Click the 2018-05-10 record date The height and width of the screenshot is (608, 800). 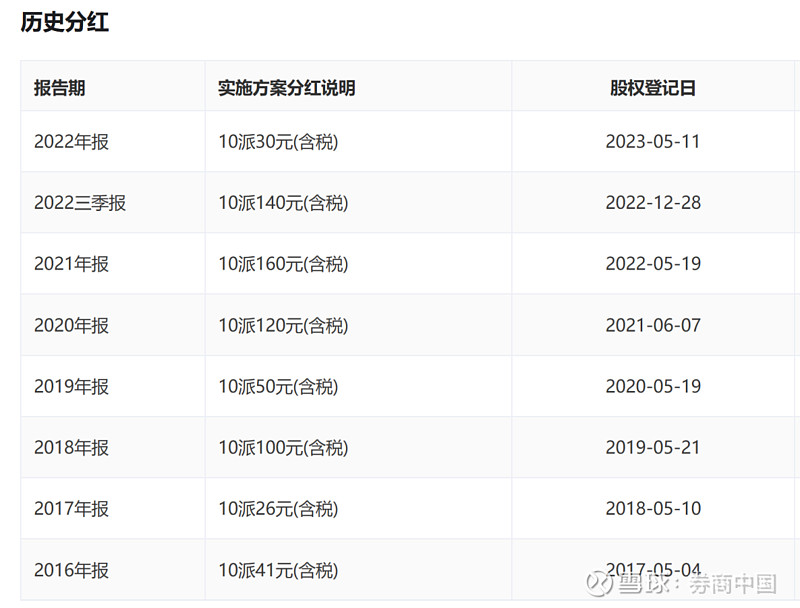(652, 508)
